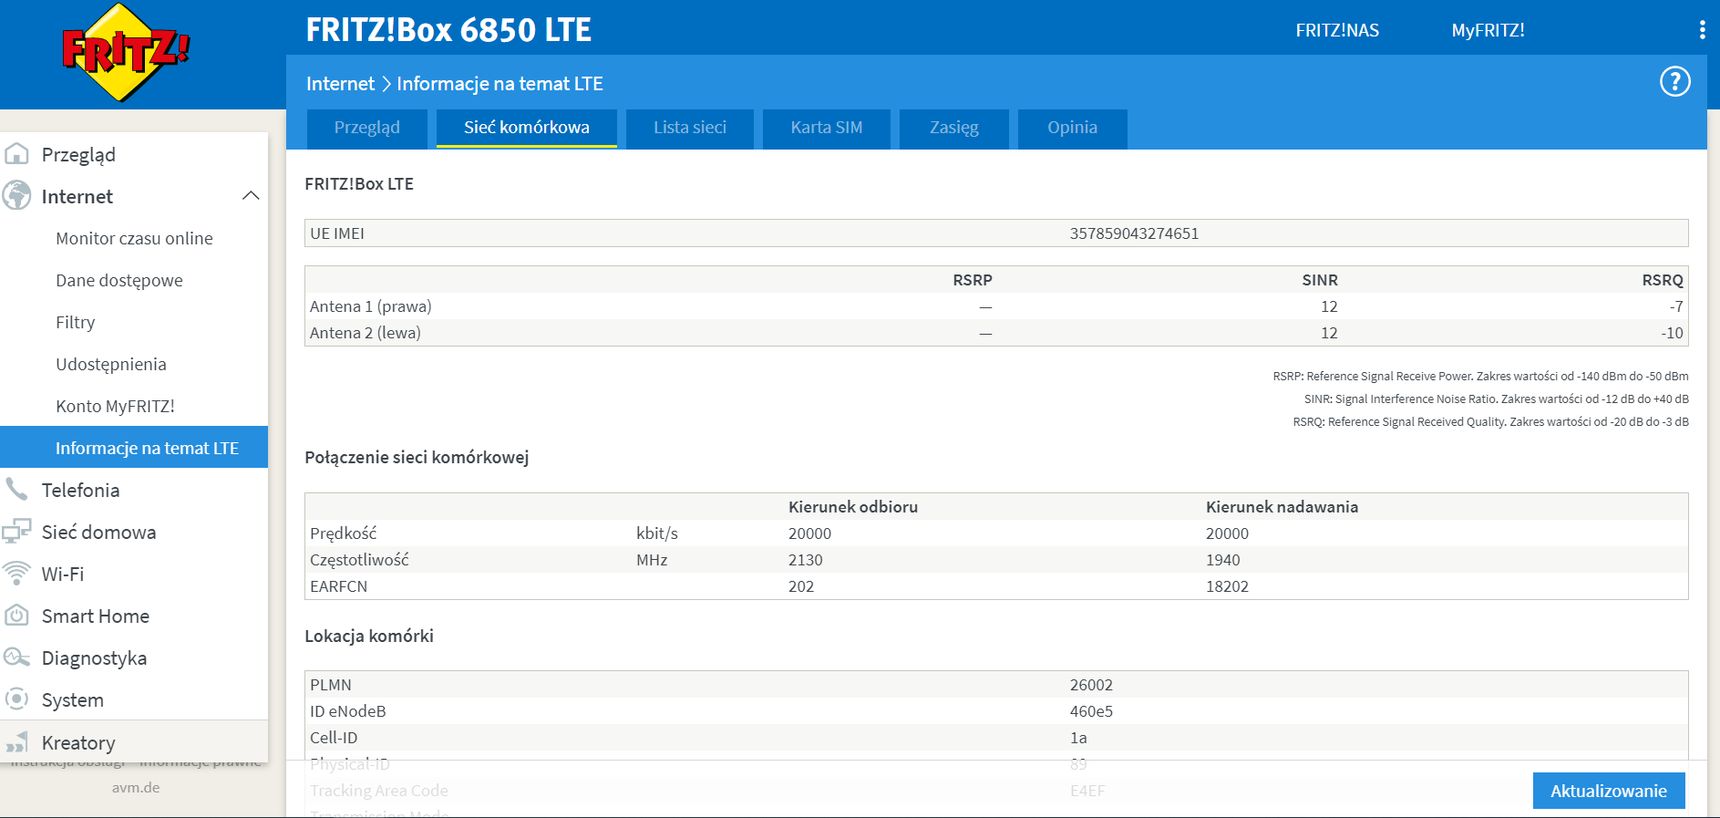Open Monitor czasu online
Viewport: 1720px width, 818px height.
tap(134, 238)
